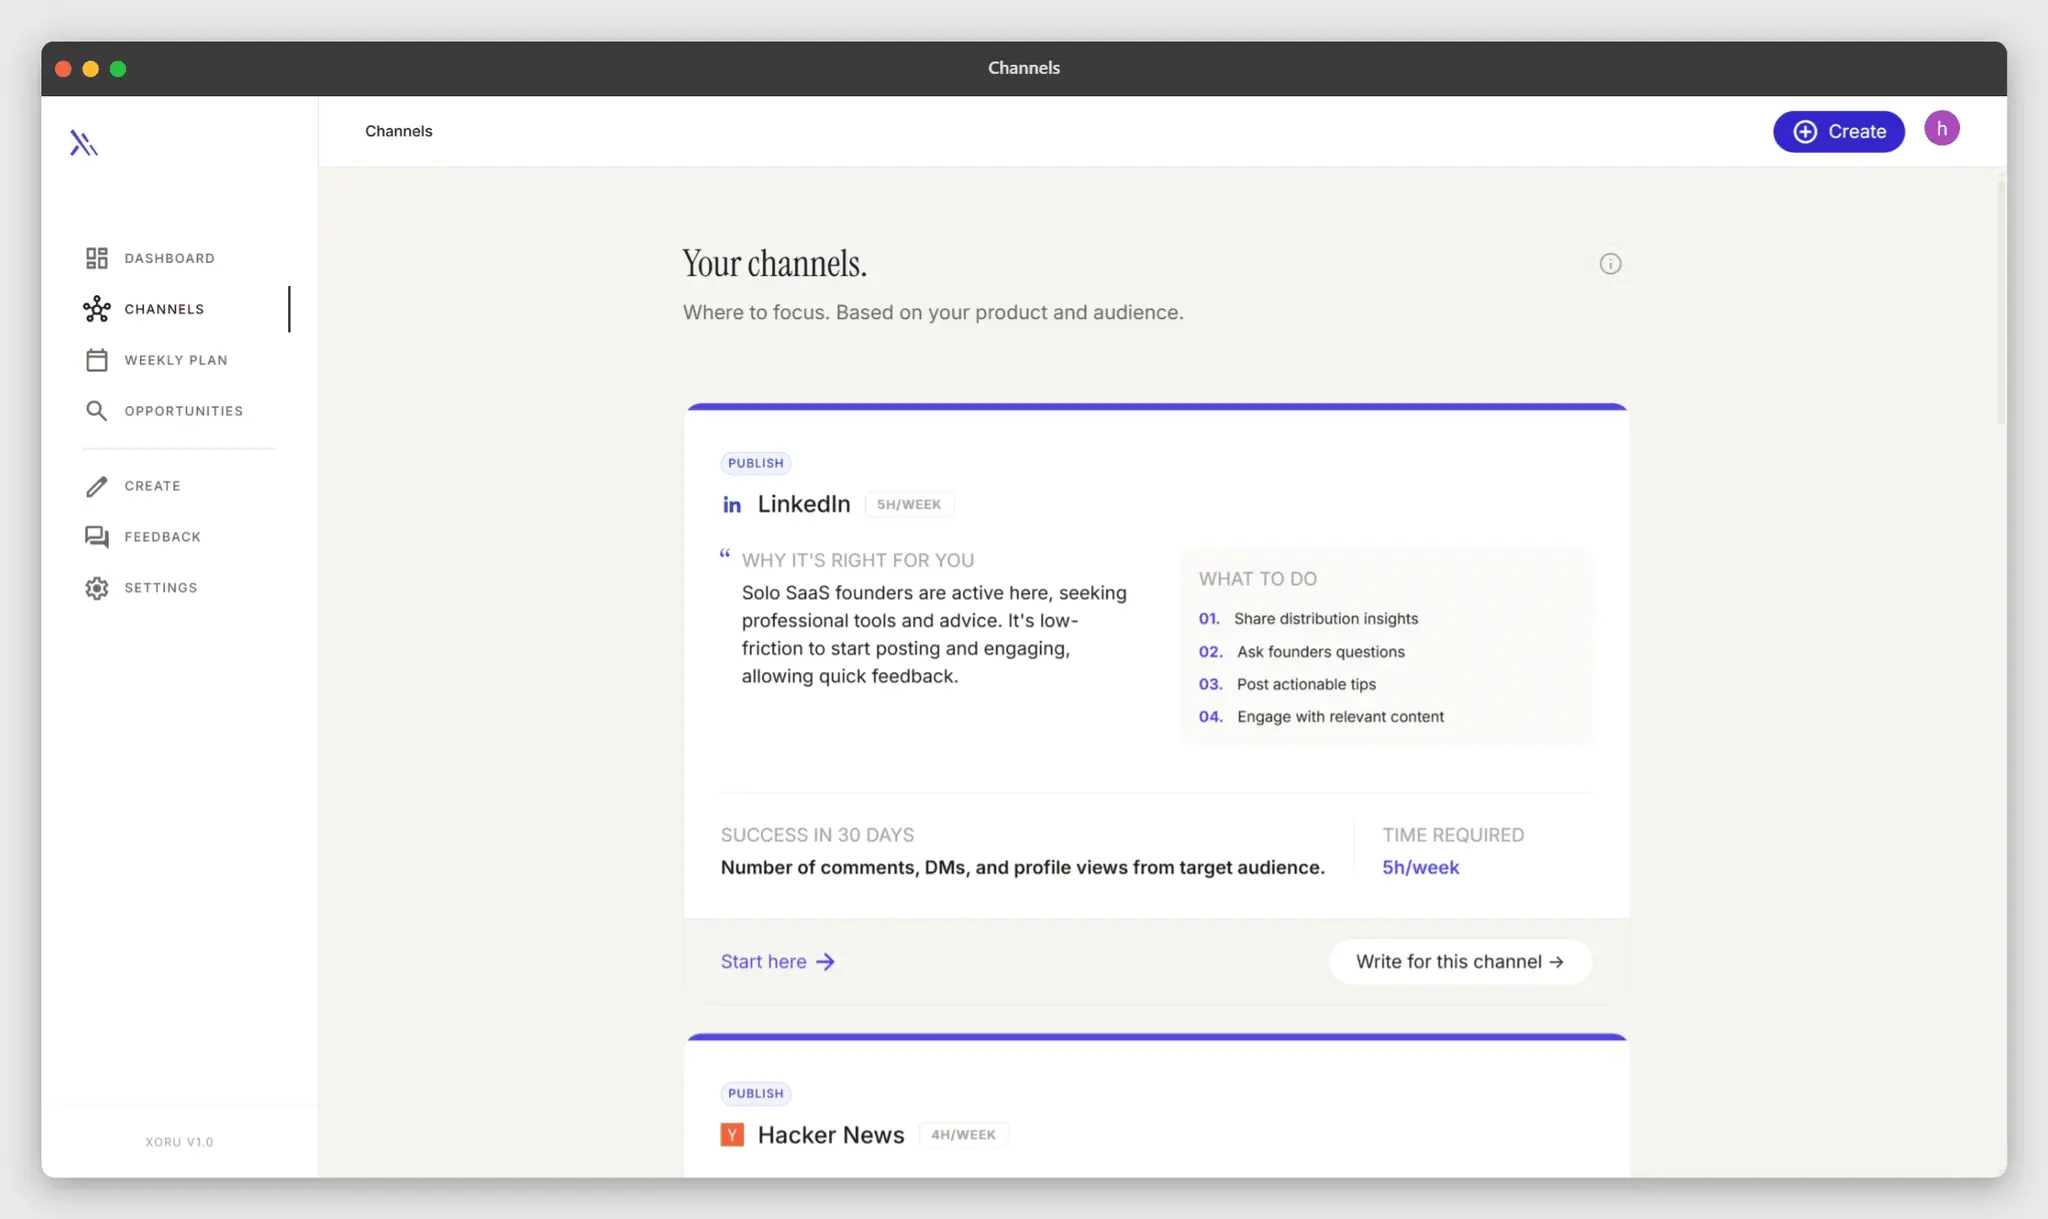Click the success metric about comments and DMs
The width and height of the screenshot is (2048, 1219).
coord(1022,868)
